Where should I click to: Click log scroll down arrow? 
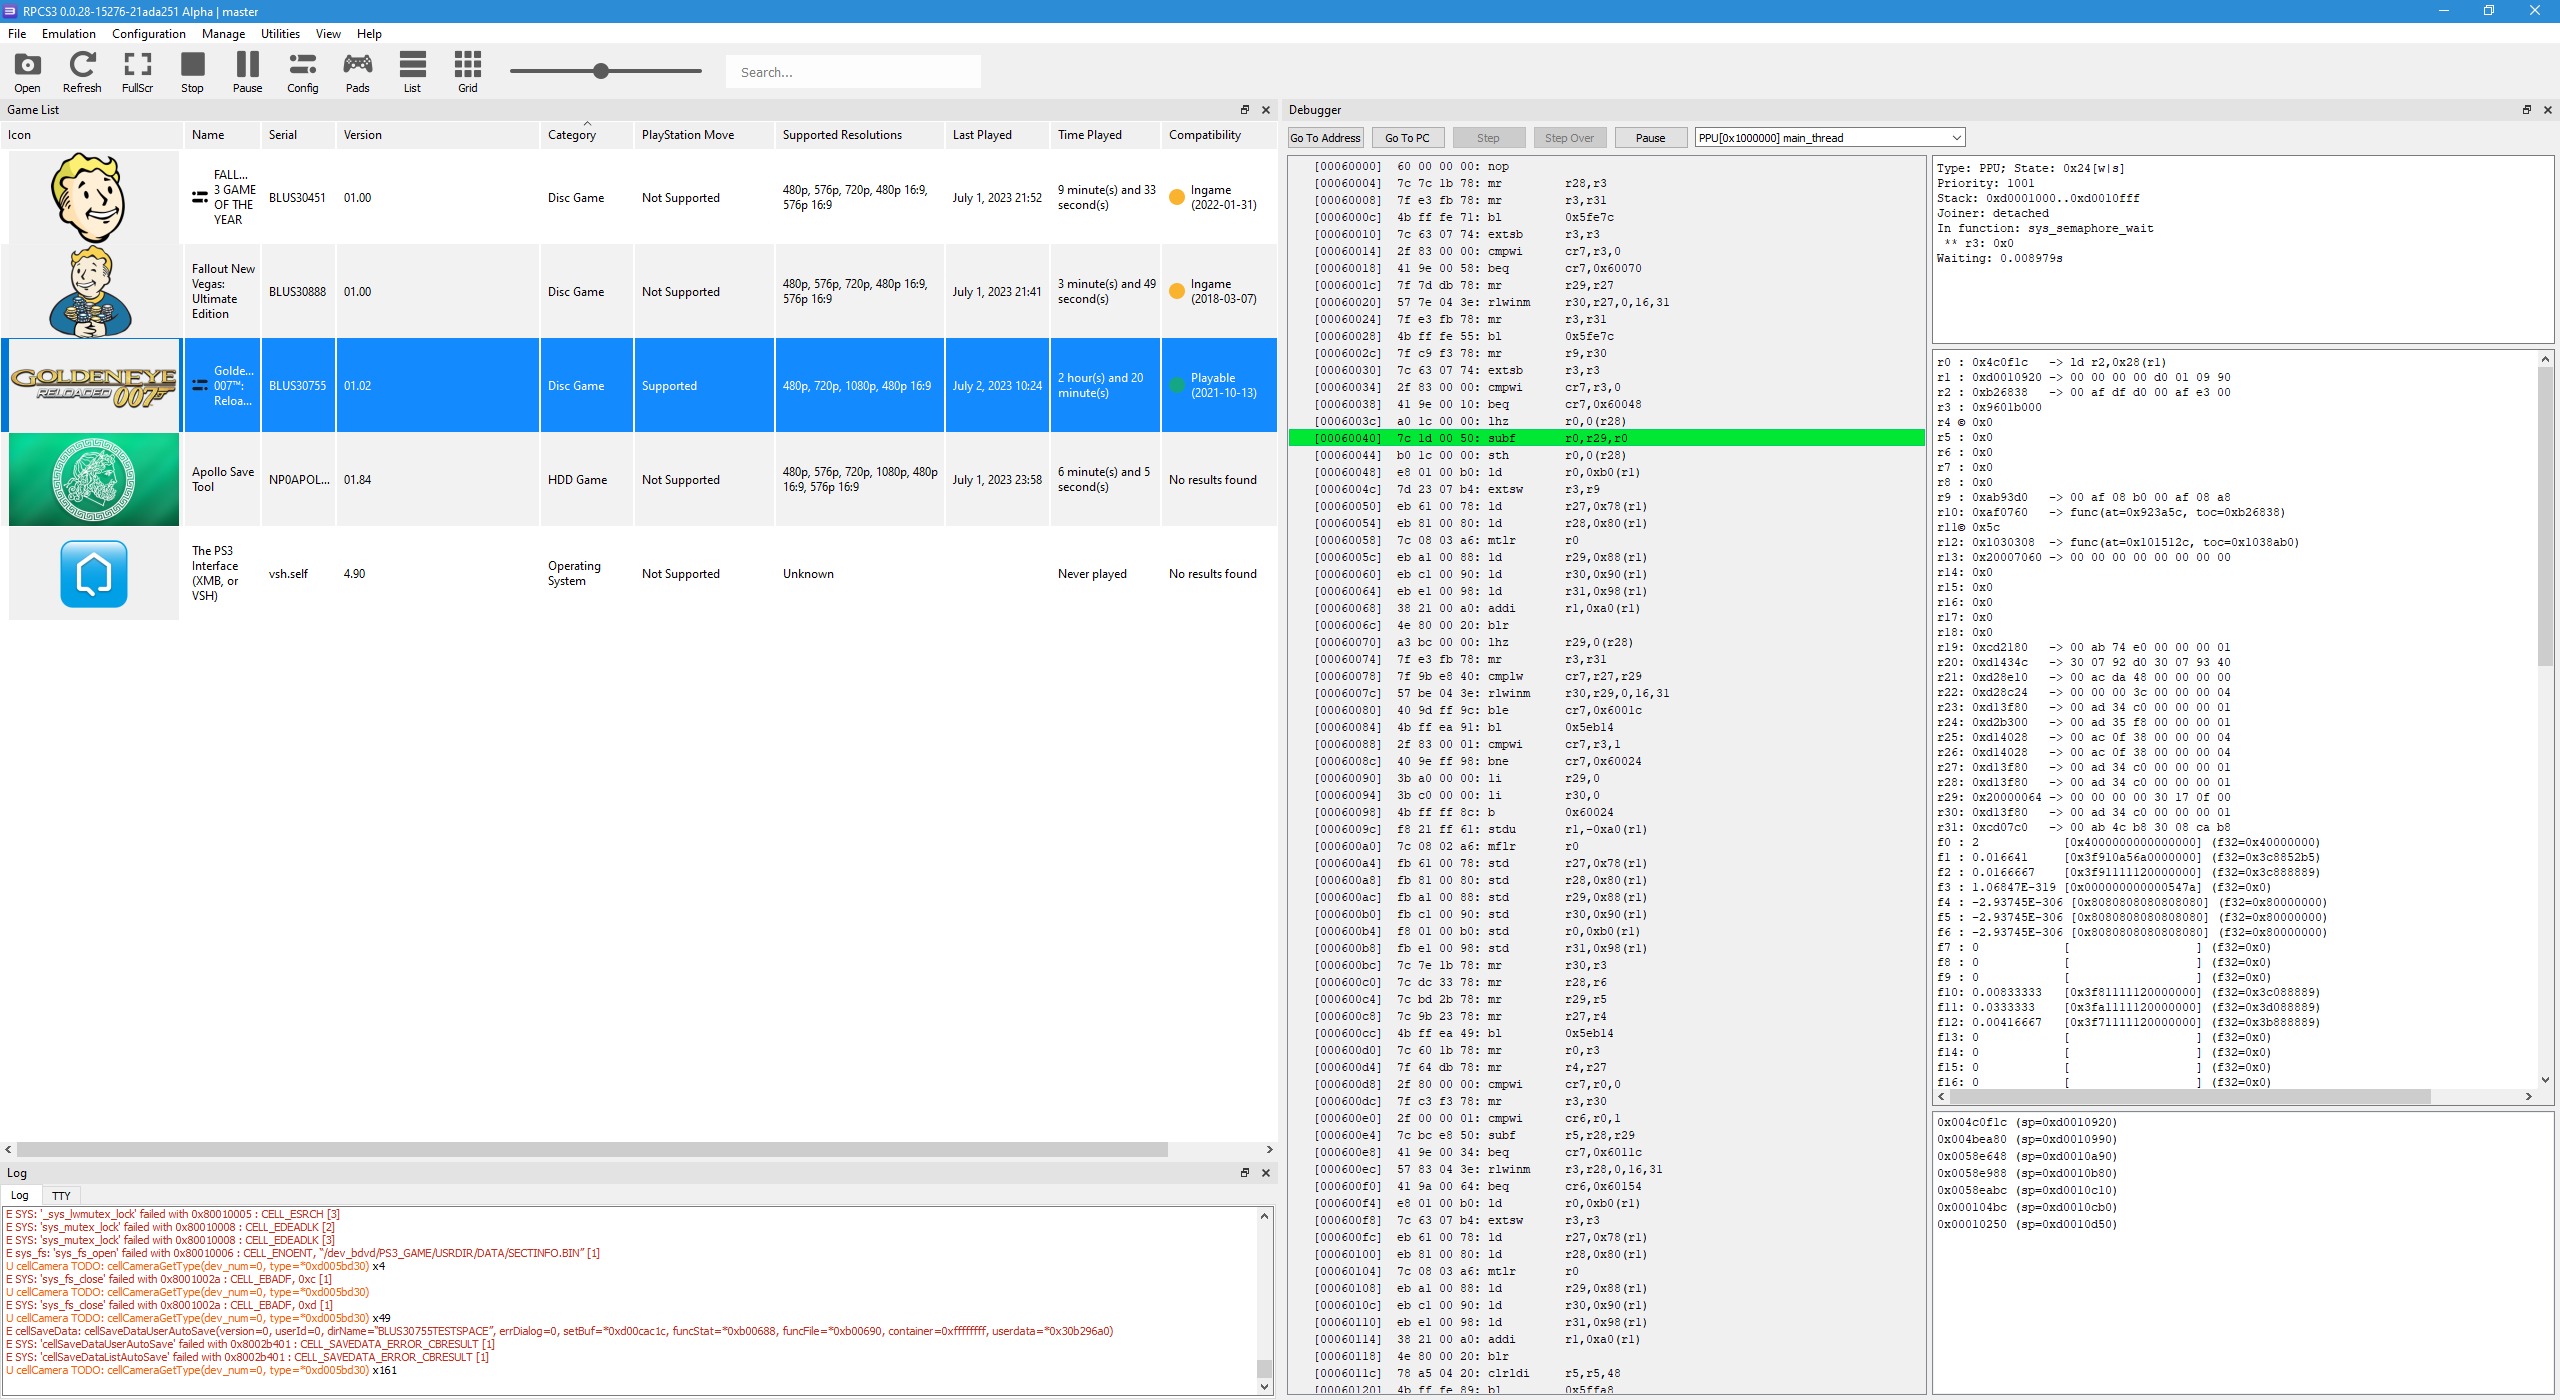1264,1387
